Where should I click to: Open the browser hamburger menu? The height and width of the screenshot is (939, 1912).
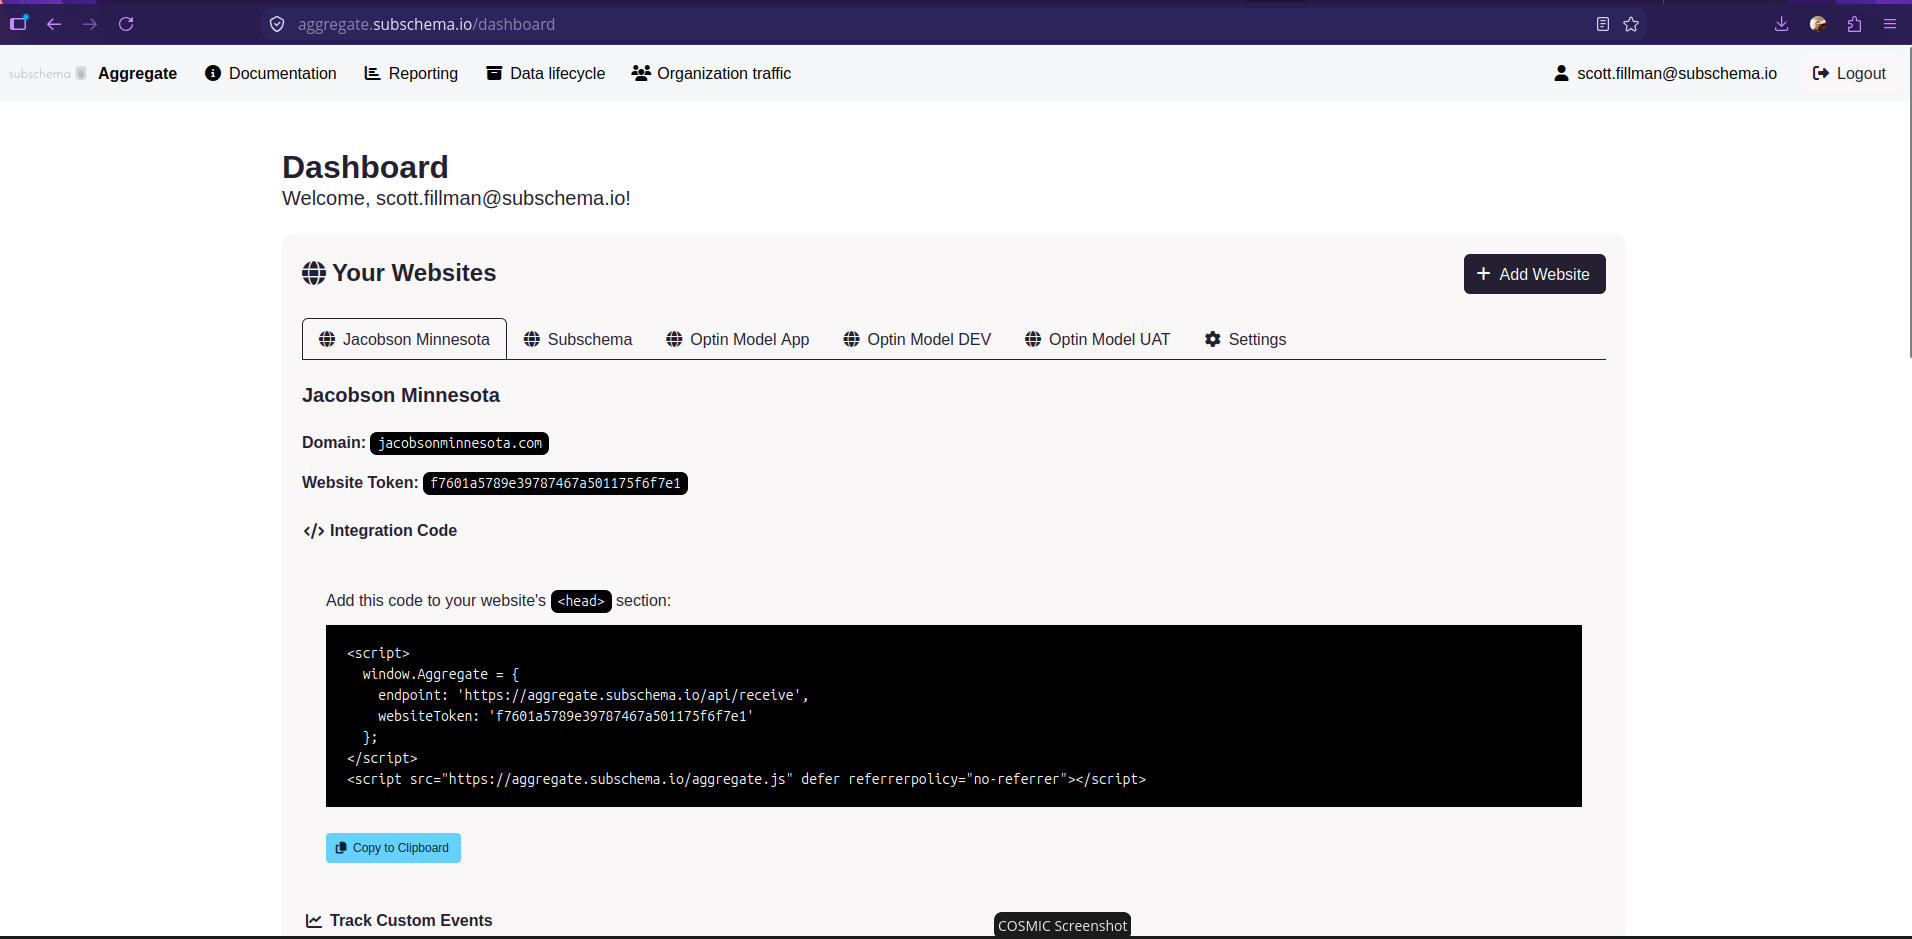pos(1890,24)
